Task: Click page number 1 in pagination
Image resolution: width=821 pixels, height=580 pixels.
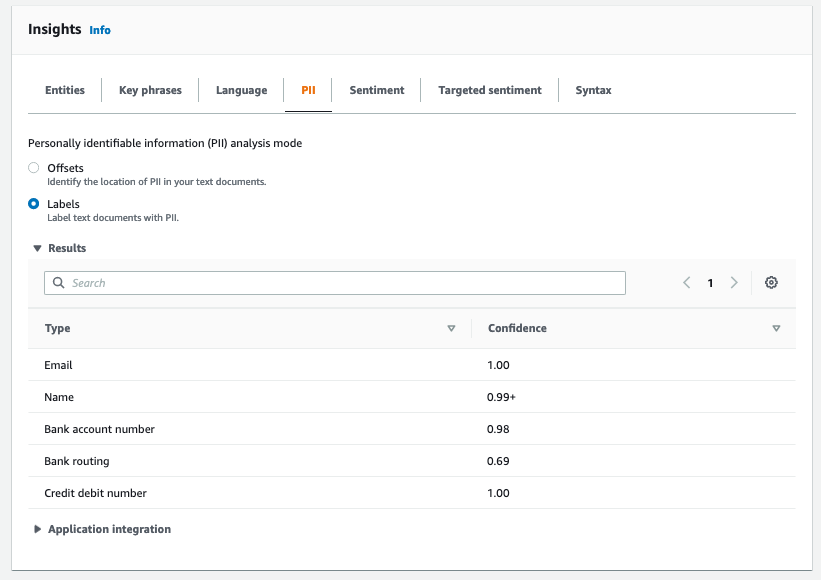Action: tap(710, 283)
